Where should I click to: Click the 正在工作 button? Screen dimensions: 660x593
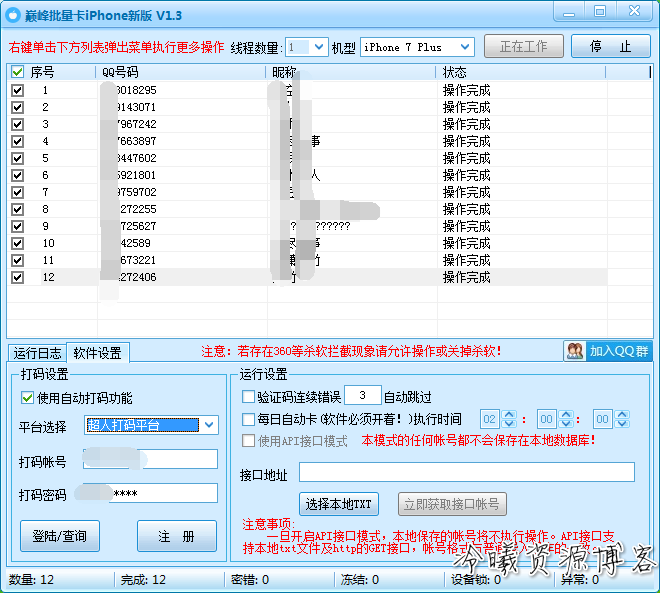[524, 46]
